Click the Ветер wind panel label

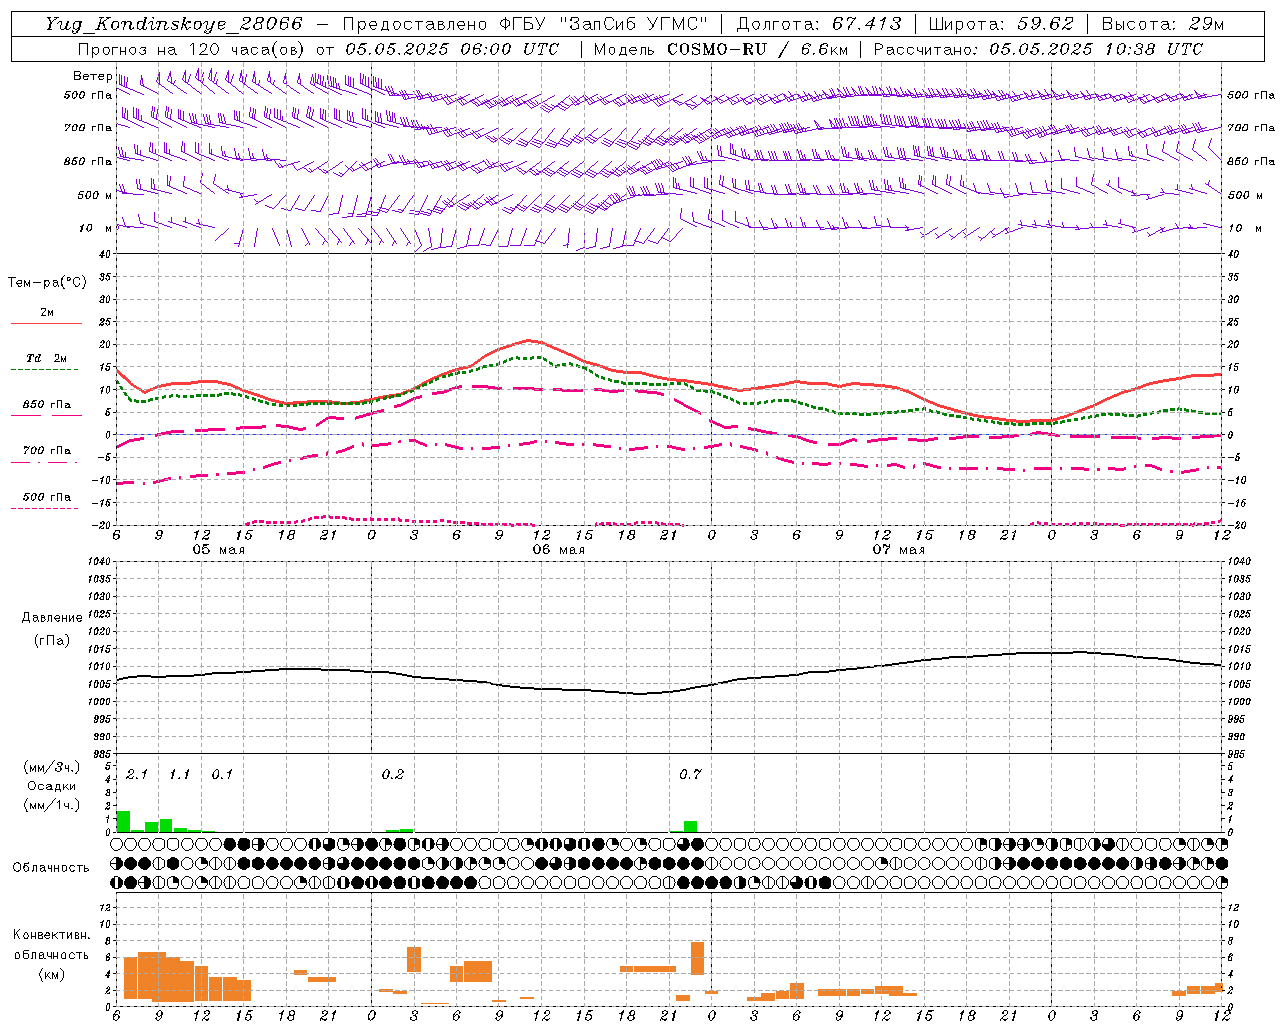(92, 76)
